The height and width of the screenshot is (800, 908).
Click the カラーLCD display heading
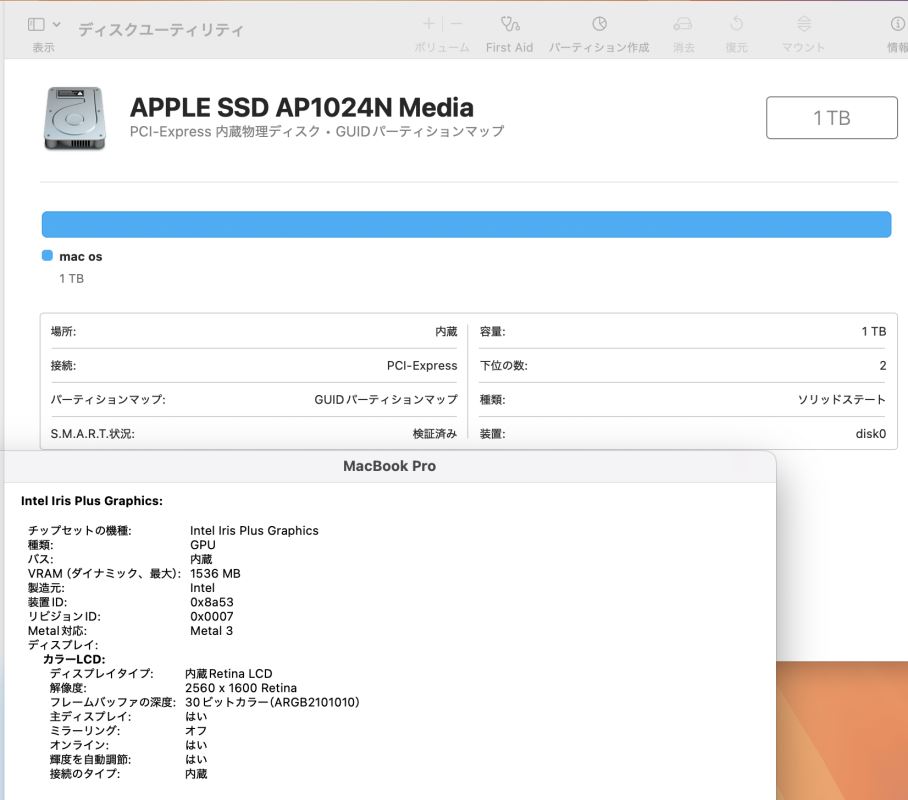pyautogui.click(x=74, y=660)
